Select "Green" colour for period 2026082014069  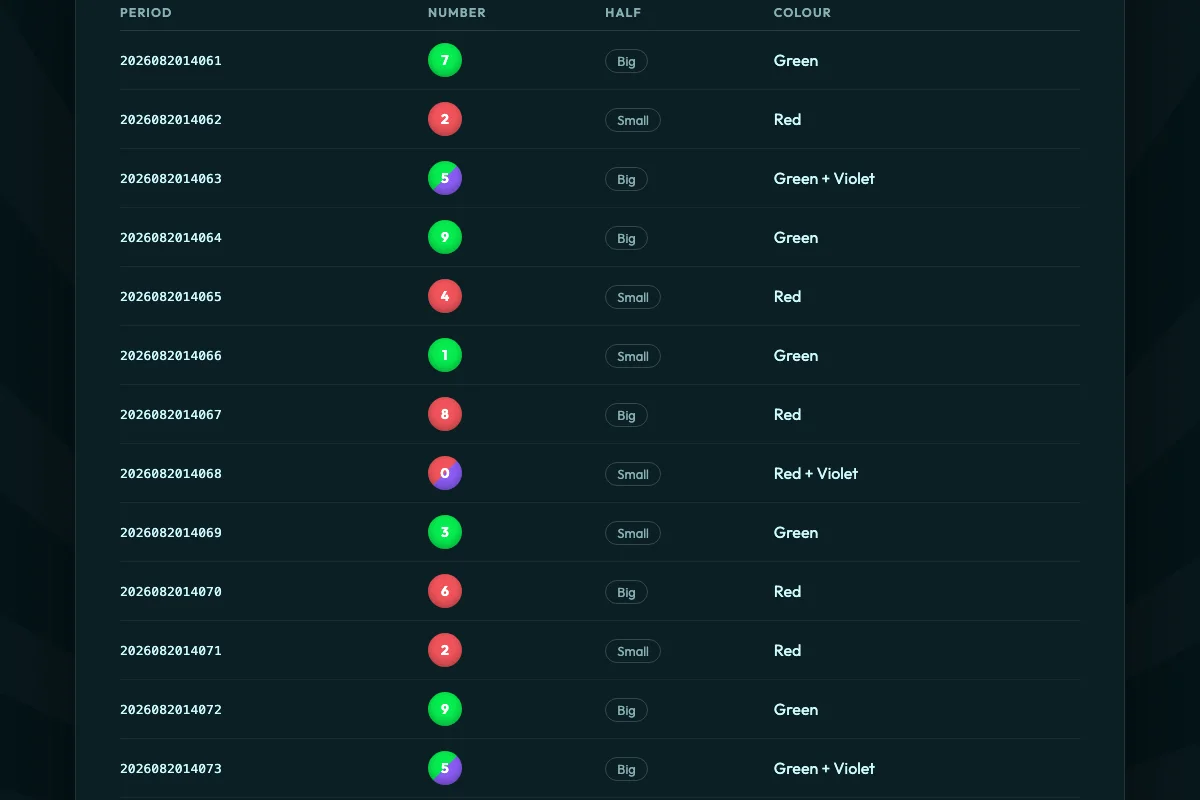796,533
